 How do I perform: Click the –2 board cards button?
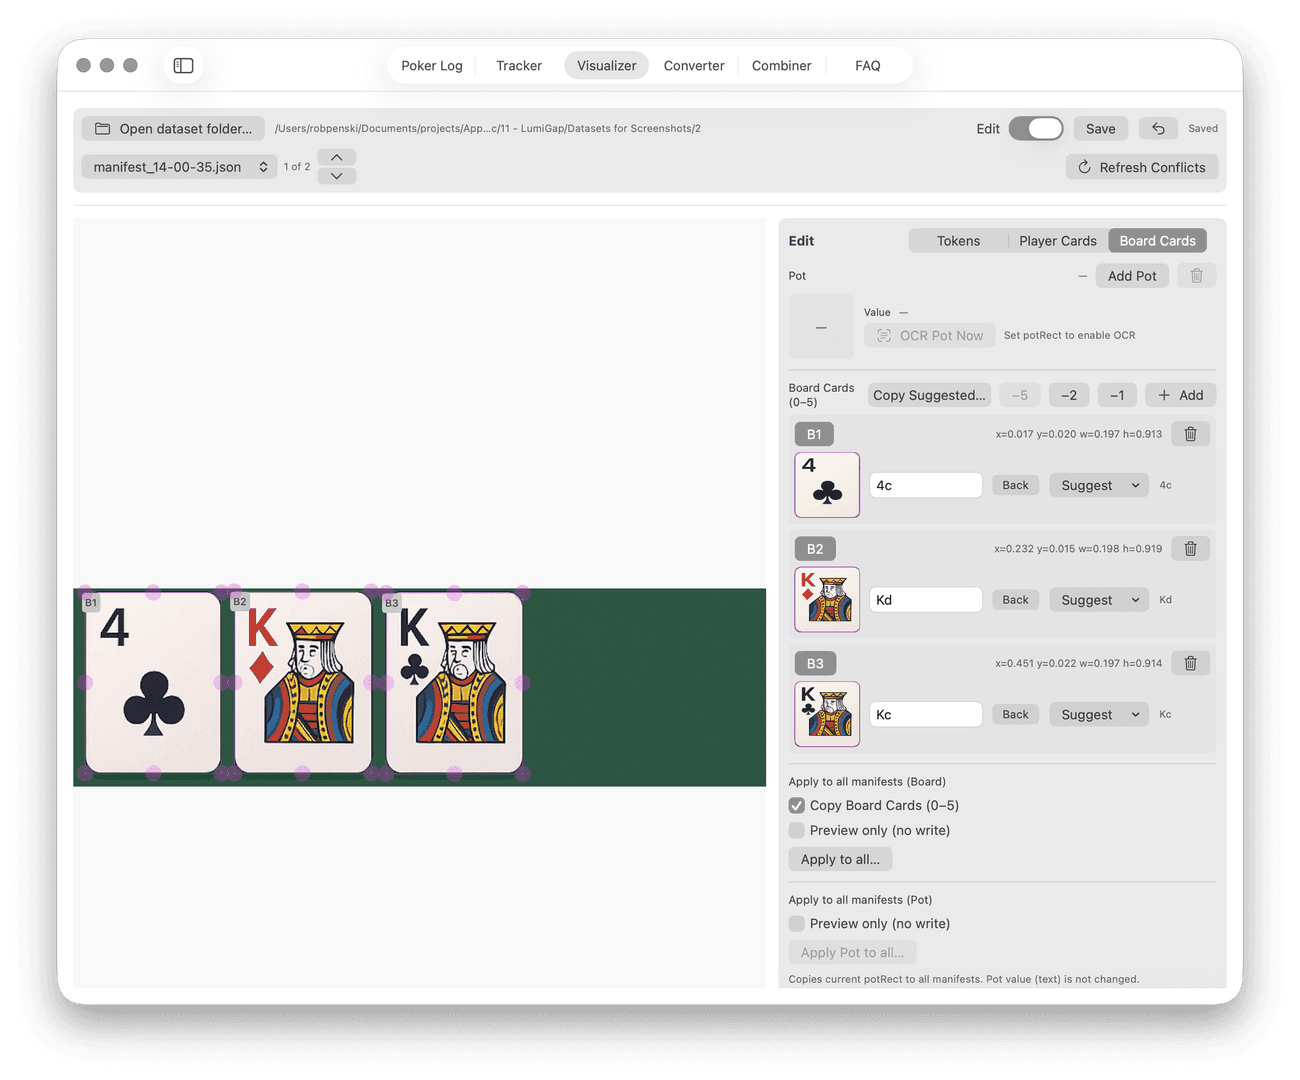[x=1069, y=395]
